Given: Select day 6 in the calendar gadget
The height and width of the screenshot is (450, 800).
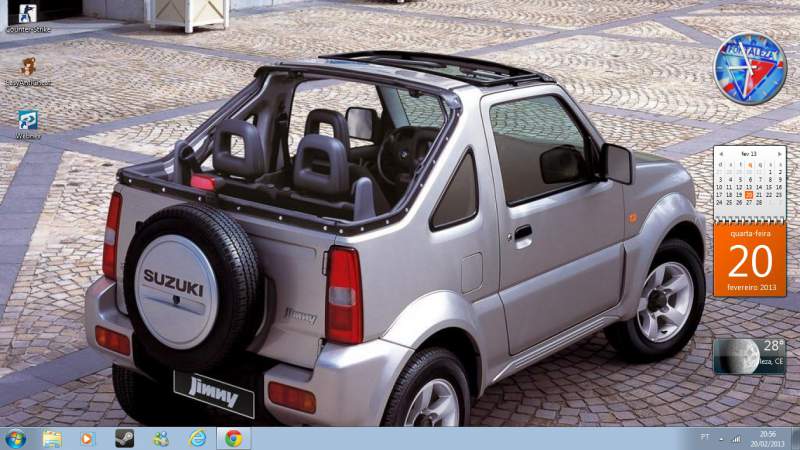Looking at the screenshot, I should tap(750, 180).
